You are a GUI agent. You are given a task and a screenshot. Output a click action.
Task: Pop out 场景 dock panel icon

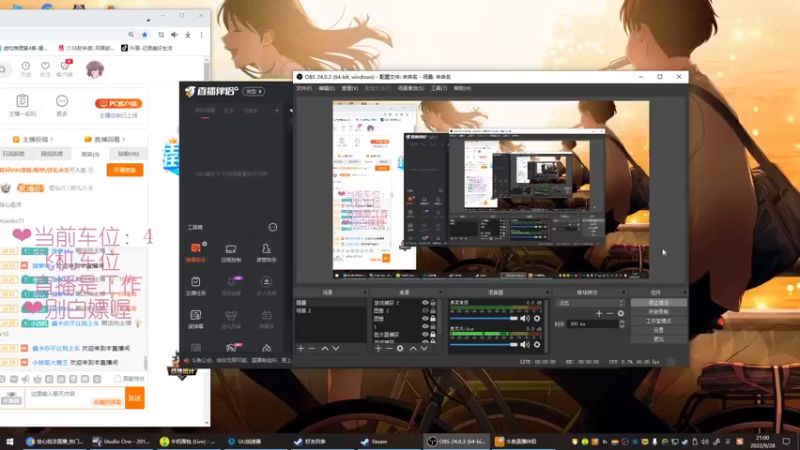click(x=364, y=293)
